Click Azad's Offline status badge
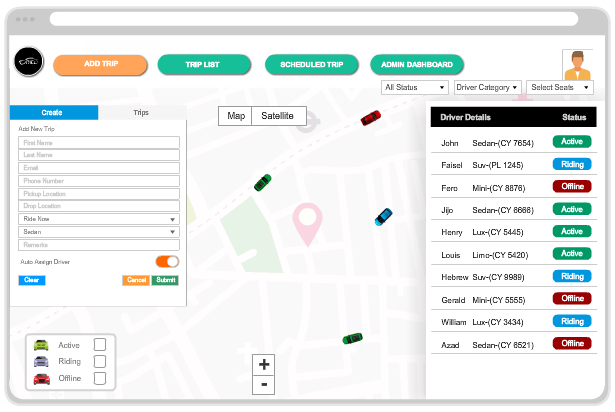 572,343
